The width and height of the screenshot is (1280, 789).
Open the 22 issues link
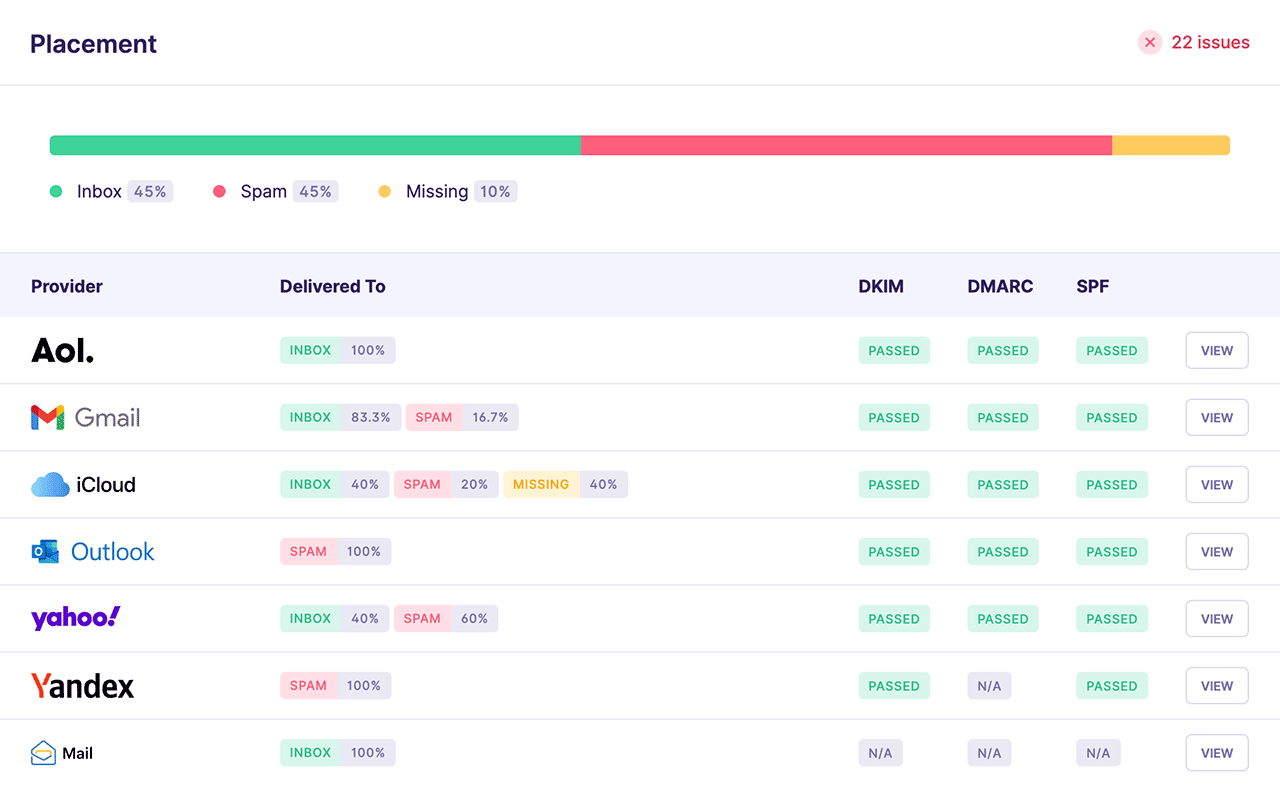(x=1210, y=42)
